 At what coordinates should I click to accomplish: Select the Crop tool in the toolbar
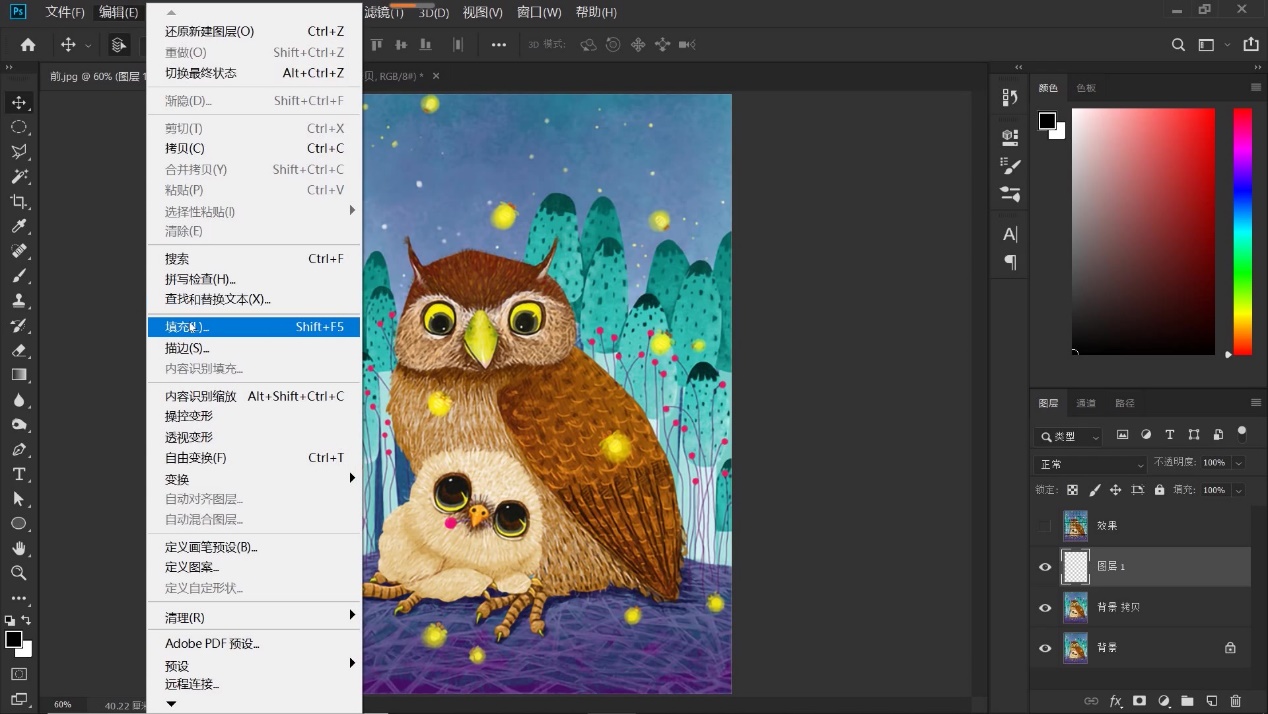click(18, 201)
